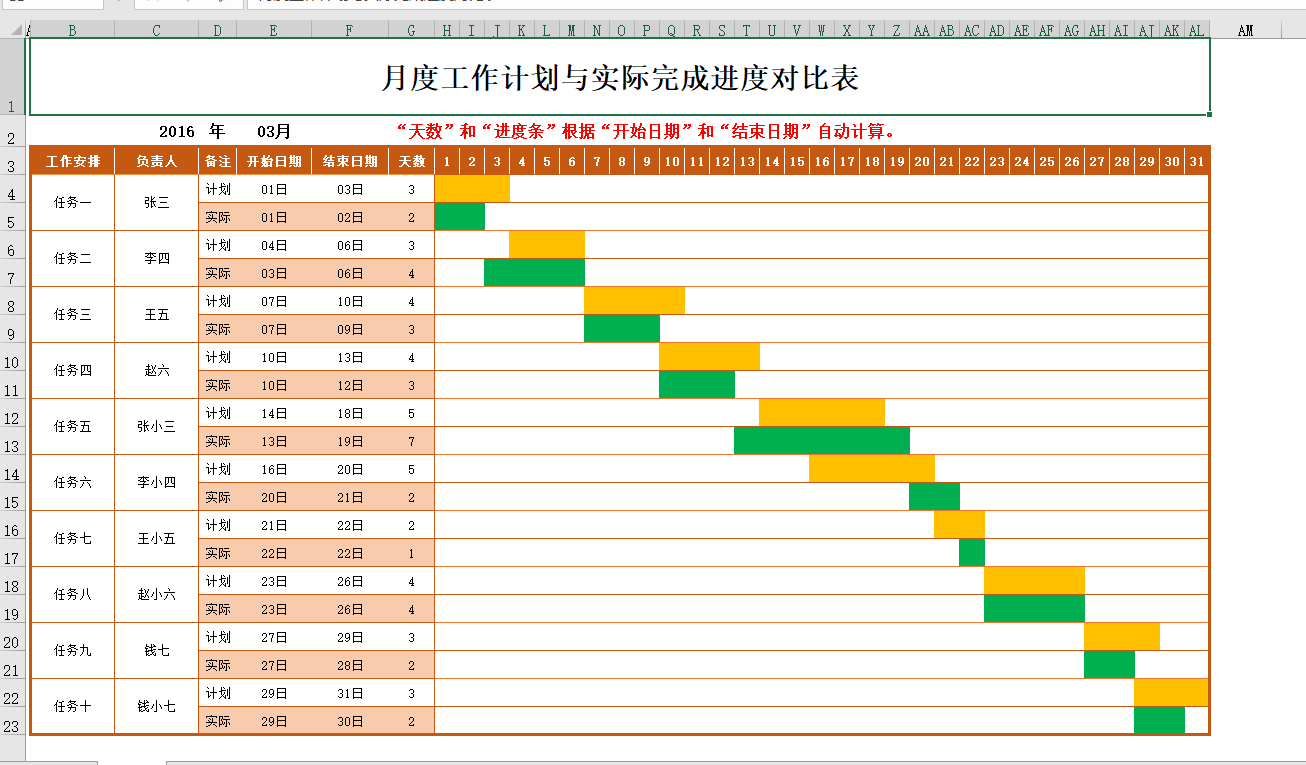
Task: Select column E header
Action: pyautogui.click(x=274, y=31)
